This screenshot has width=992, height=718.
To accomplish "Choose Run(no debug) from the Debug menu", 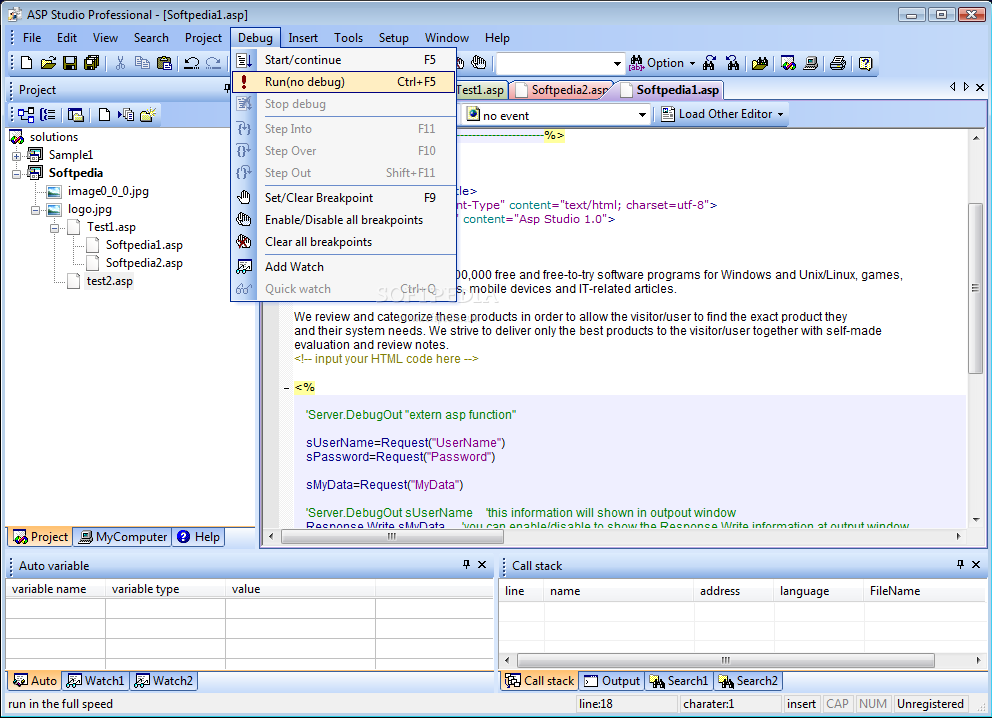I will 344,82.
